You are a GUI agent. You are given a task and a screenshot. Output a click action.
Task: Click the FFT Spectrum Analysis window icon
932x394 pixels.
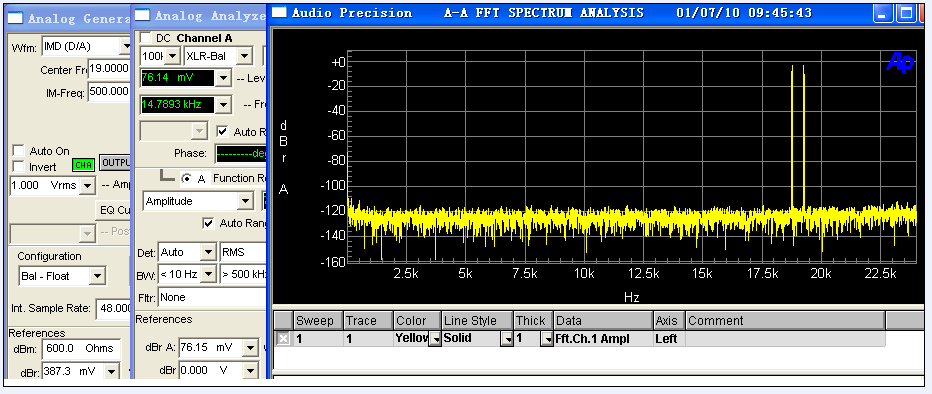278,13
